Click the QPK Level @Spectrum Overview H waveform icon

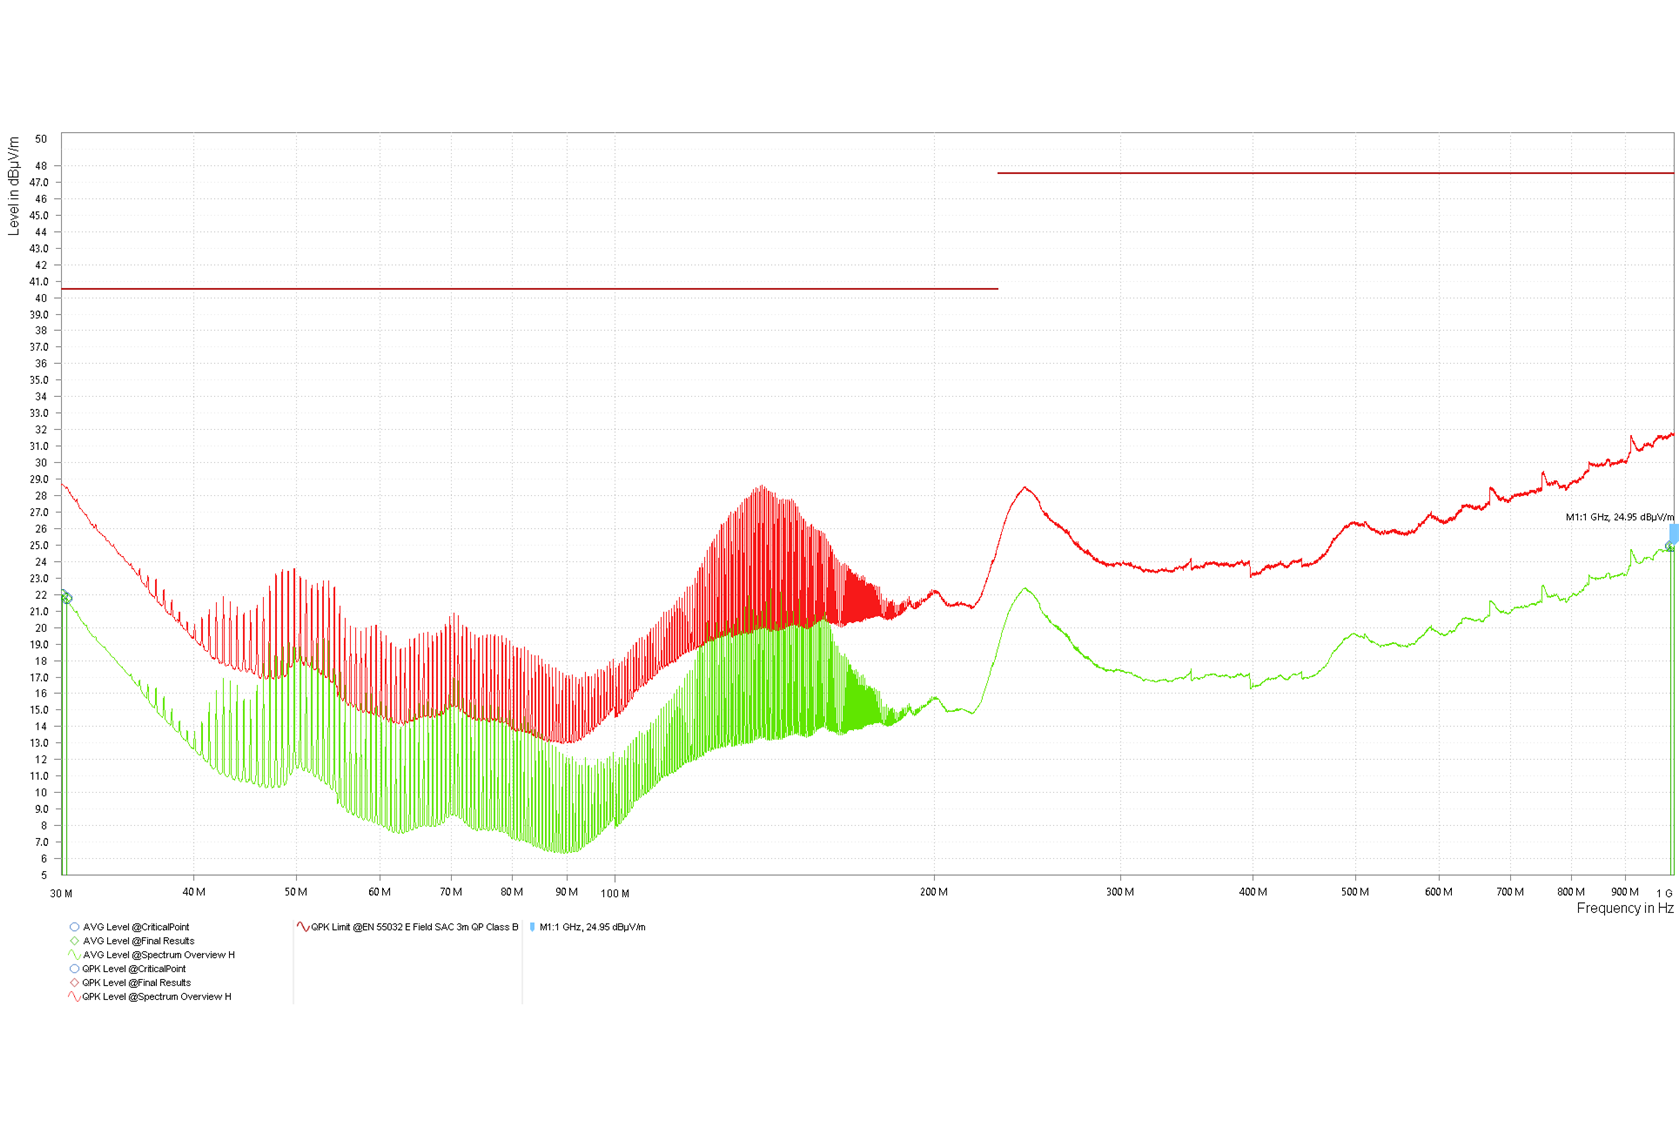[x=72, y=997]
